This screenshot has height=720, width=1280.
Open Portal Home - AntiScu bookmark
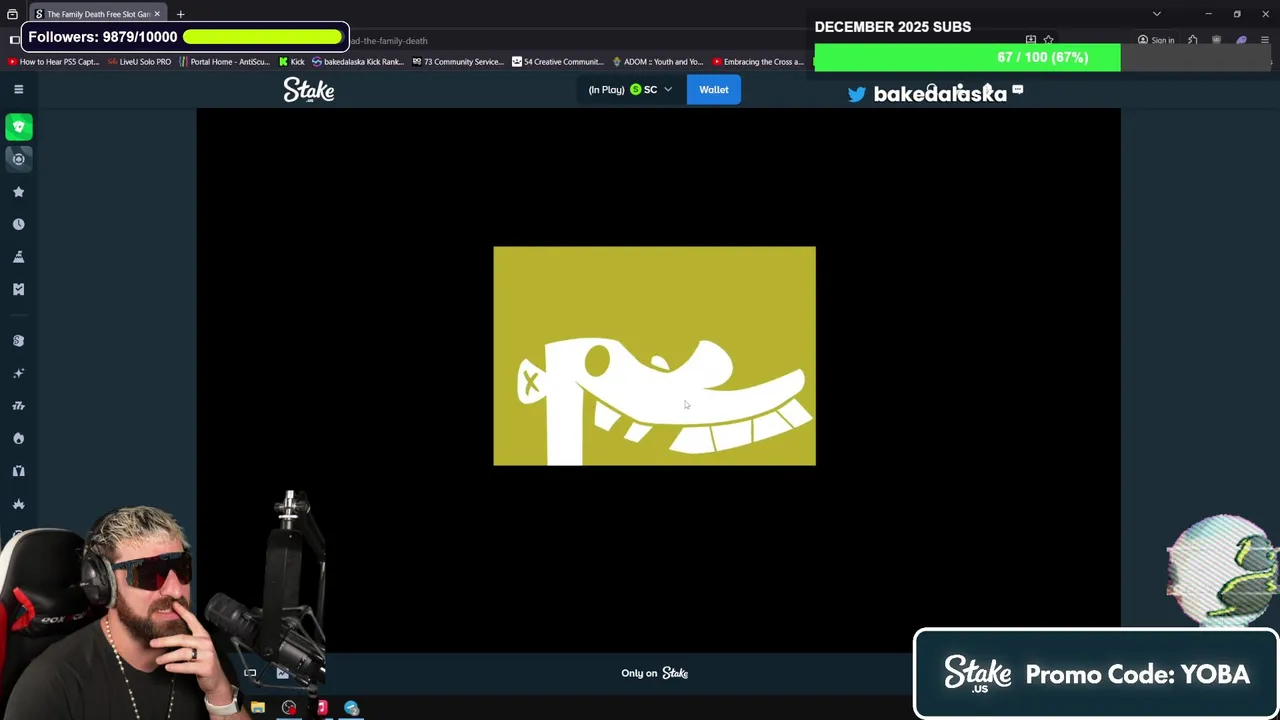tap(224, 62)
